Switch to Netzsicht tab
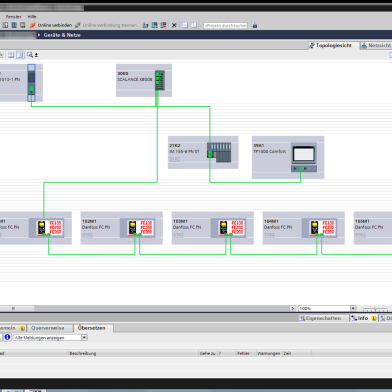Screen dimensions: 392x392 click(376, 46)
